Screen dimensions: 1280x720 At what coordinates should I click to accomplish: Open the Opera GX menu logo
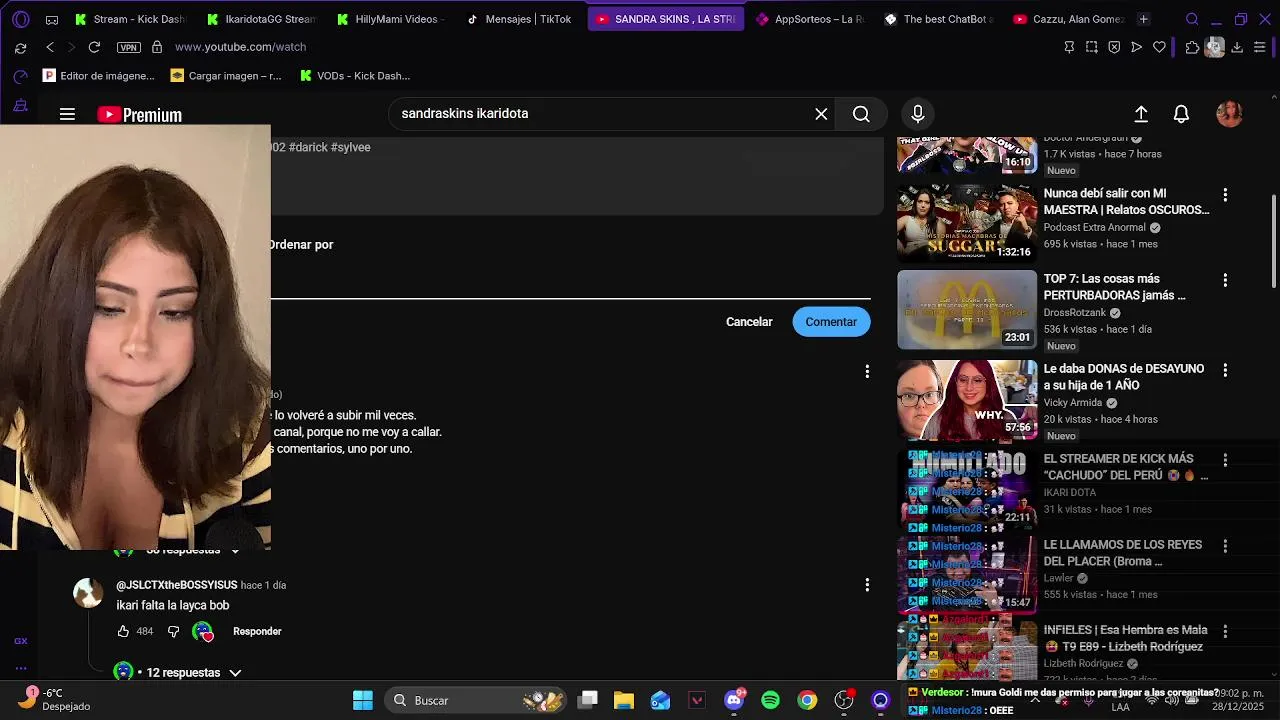pos(21,19)
